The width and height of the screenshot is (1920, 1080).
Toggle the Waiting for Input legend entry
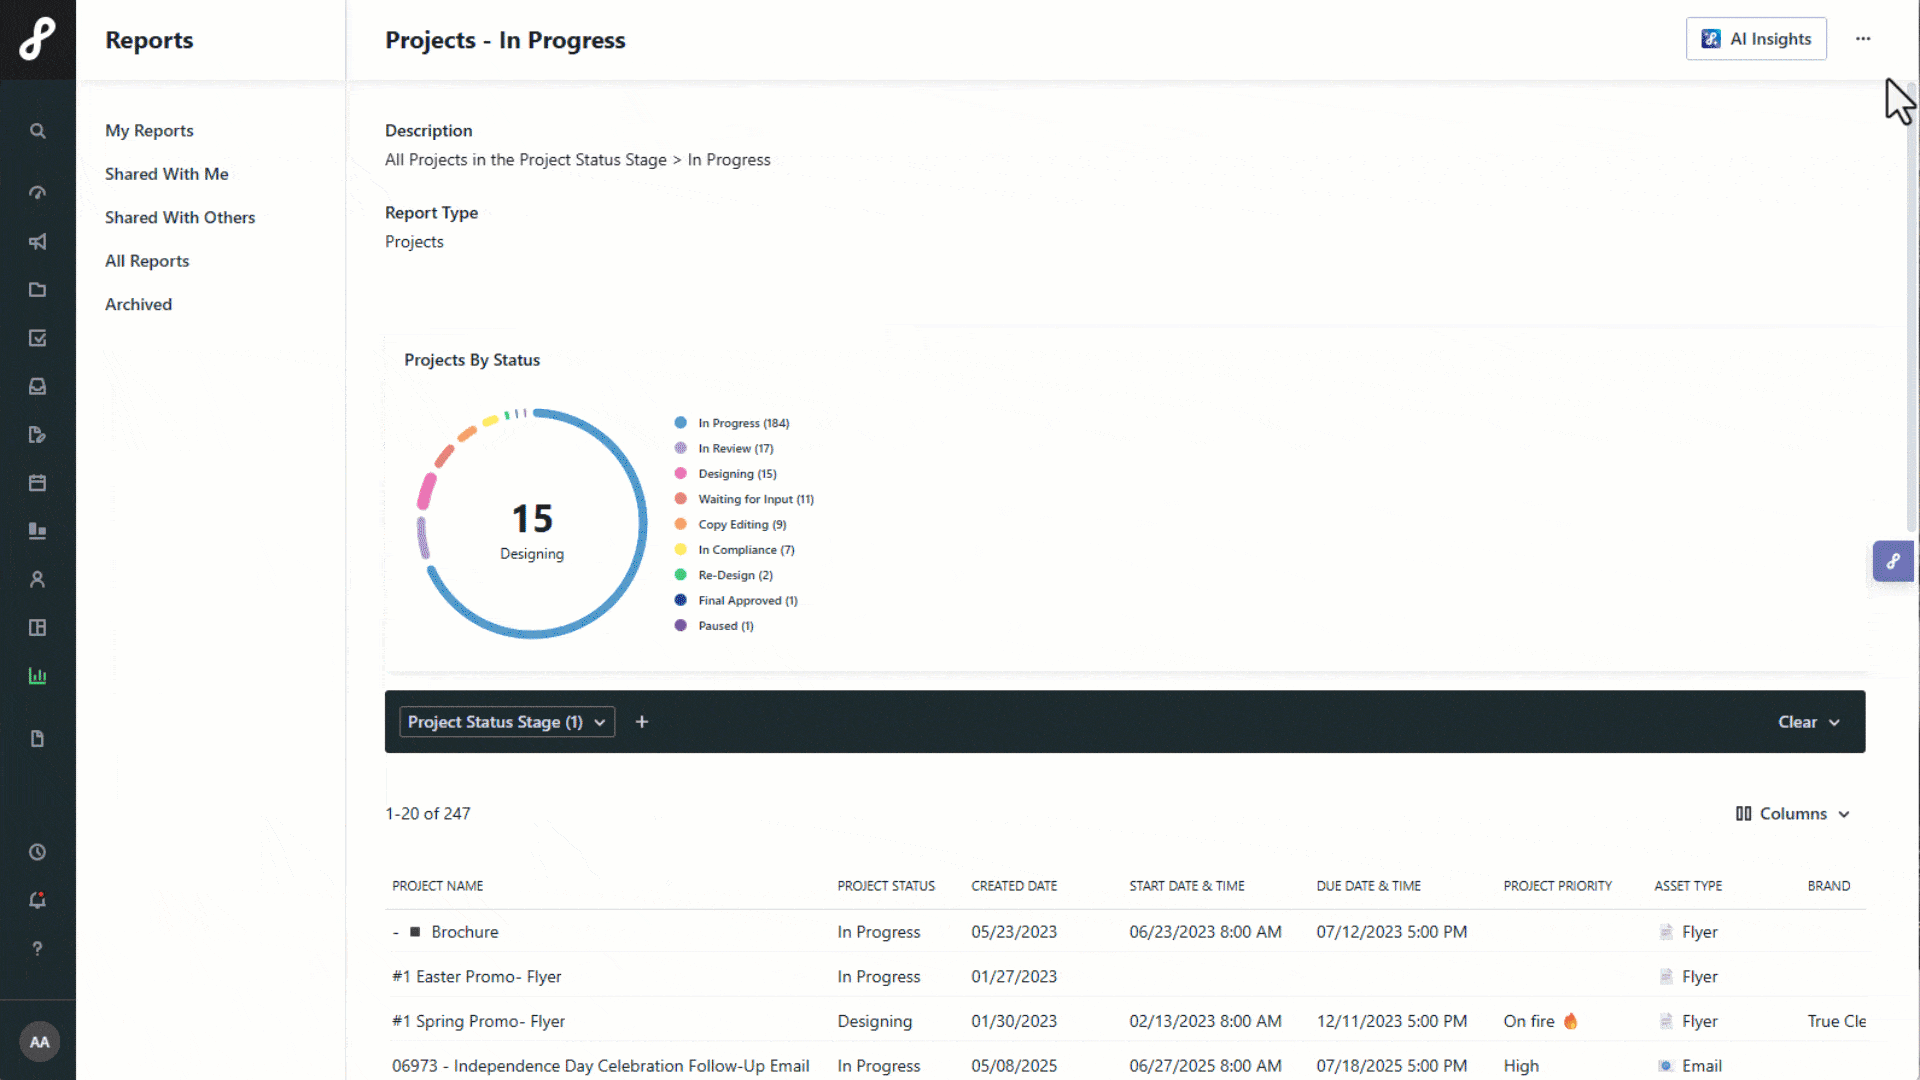coord(755,499)
